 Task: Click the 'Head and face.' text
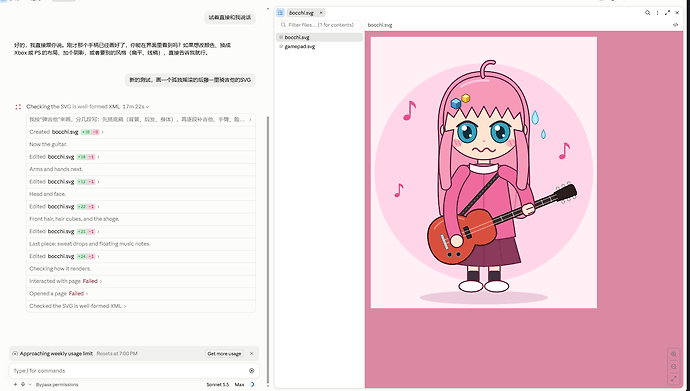[x=47, y=194]
